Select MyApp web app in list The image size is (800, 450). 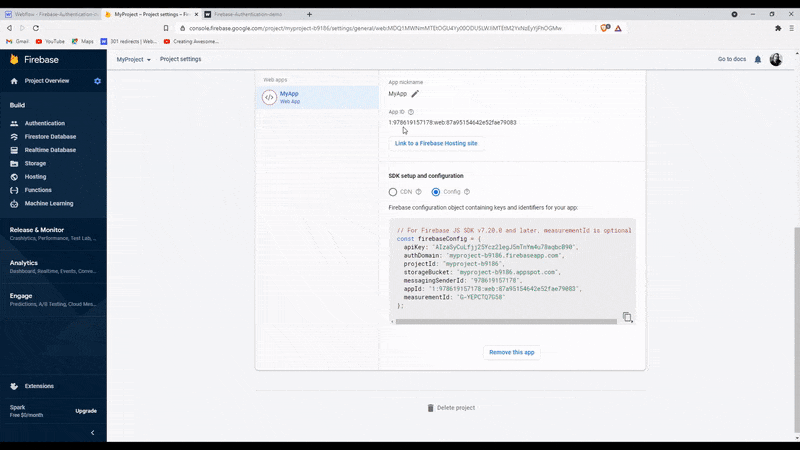click(317, 97)
